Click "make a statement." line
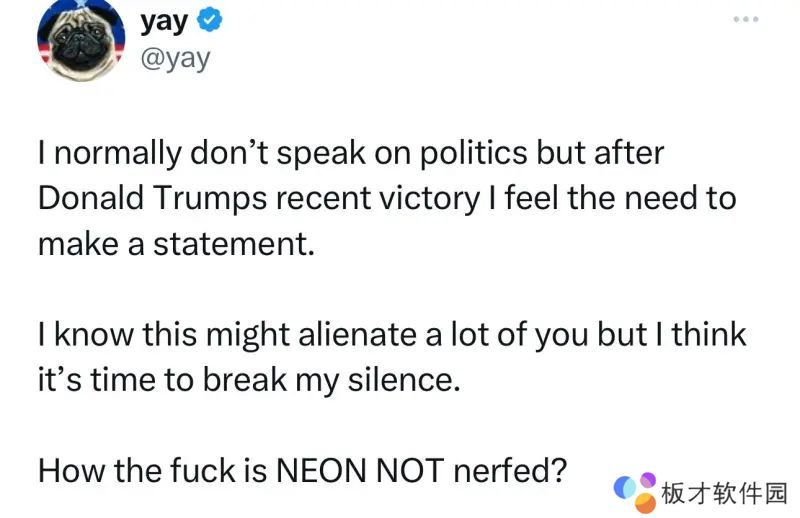This screenshot has width=800, height=518. pos(176,242)
